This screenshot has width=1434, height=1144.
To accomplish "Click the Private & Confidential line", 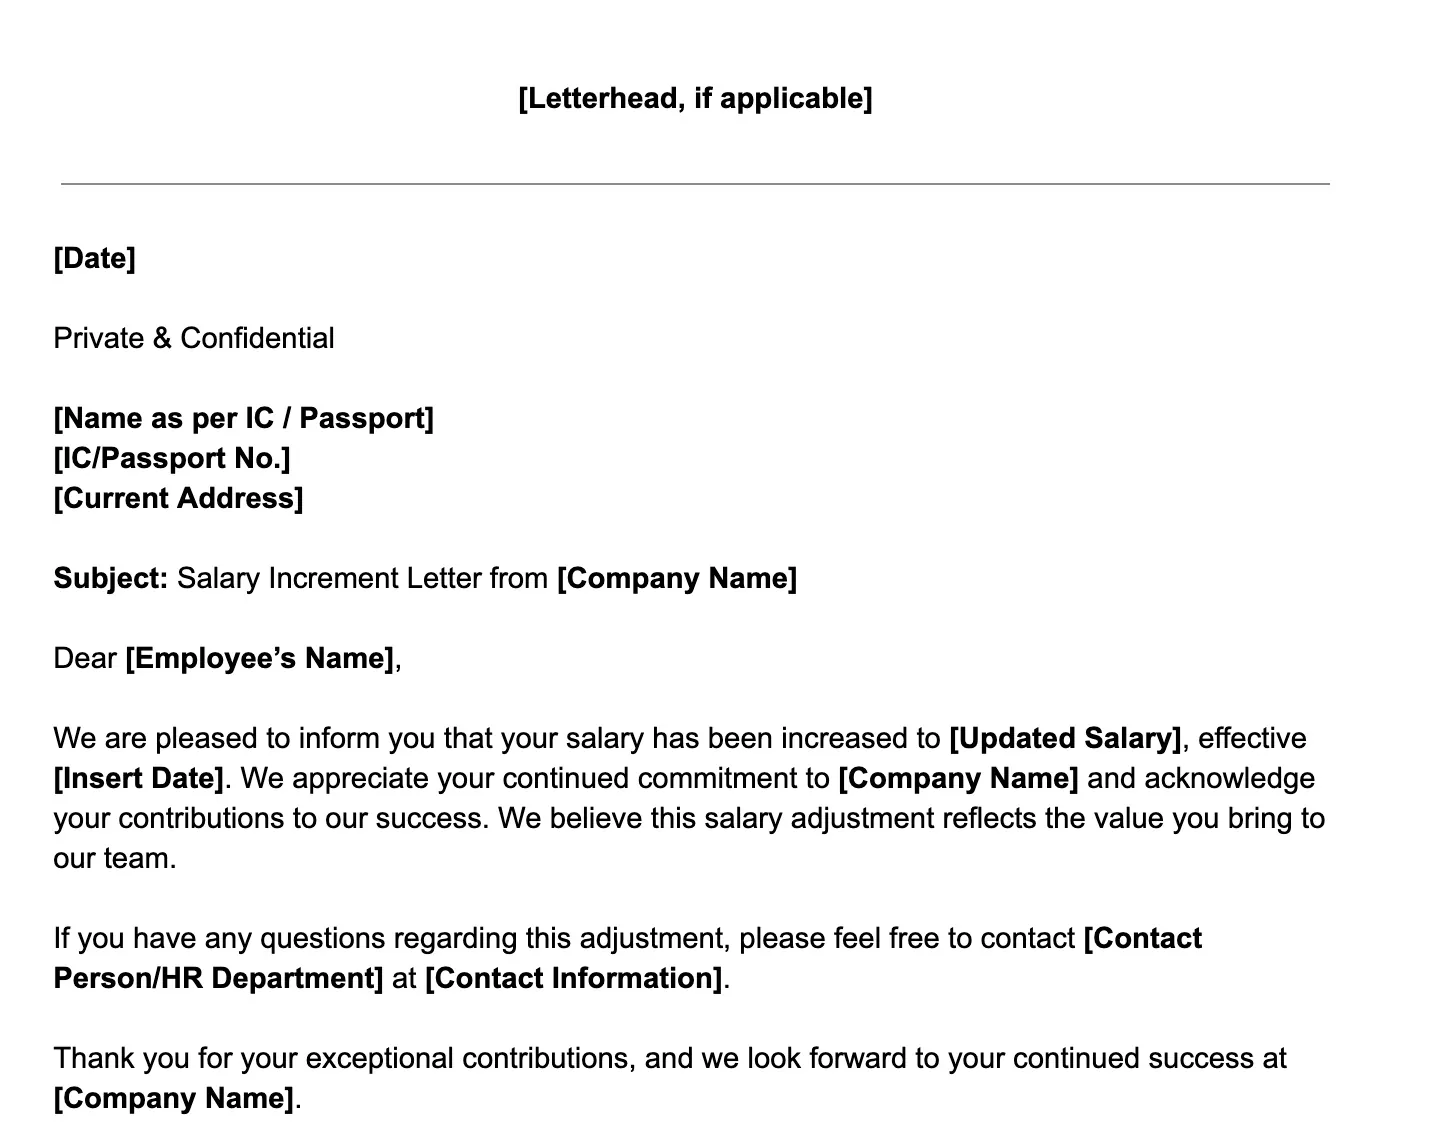I will (194, 338).
